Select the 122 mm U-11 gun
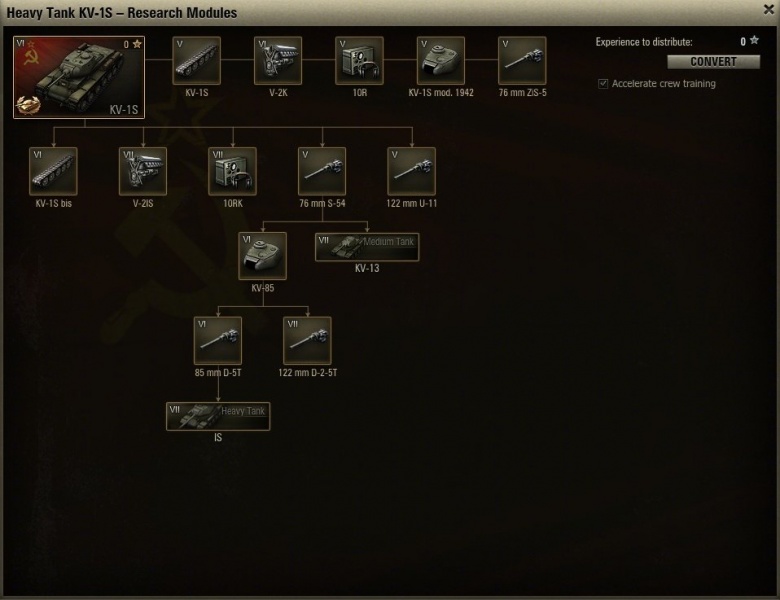The height and width of the screenshot is (600, 780). point(411,171)
